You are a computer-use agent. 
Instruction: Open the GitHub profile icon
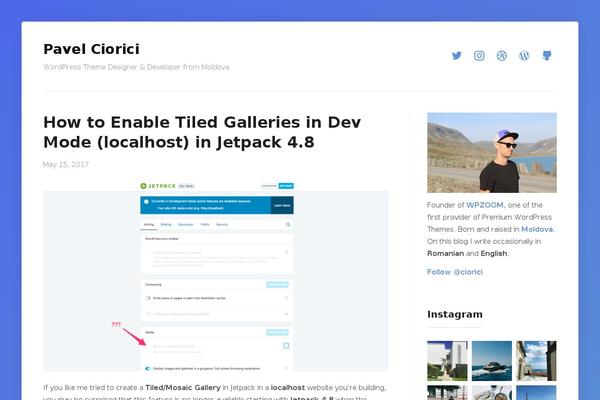point(547,56)
